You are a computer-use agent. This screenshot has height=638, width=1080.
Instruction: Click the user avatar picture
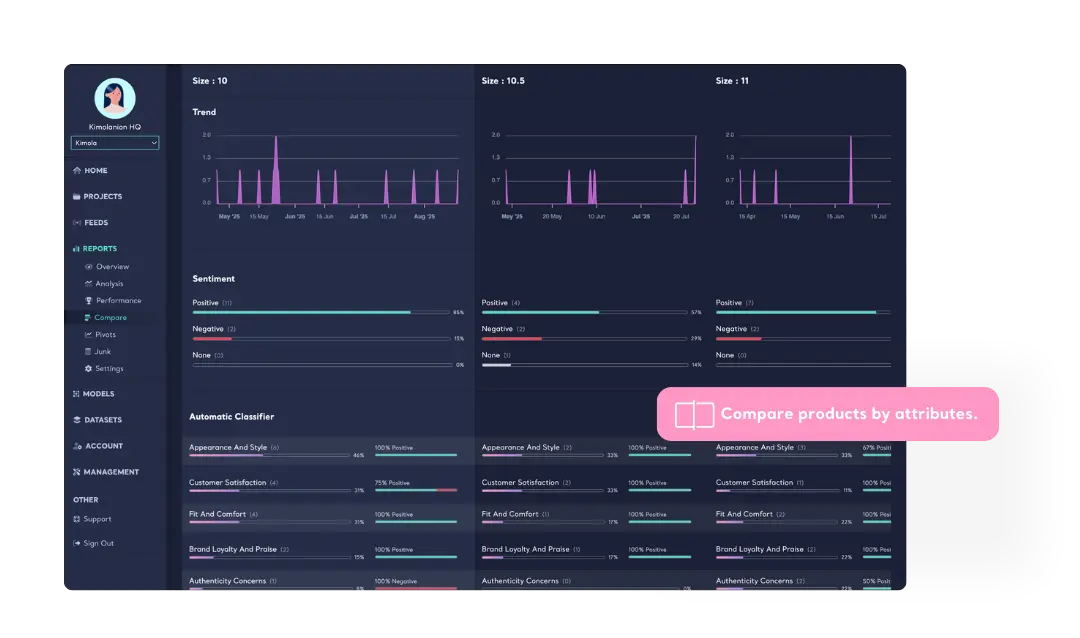click(115, 98)
